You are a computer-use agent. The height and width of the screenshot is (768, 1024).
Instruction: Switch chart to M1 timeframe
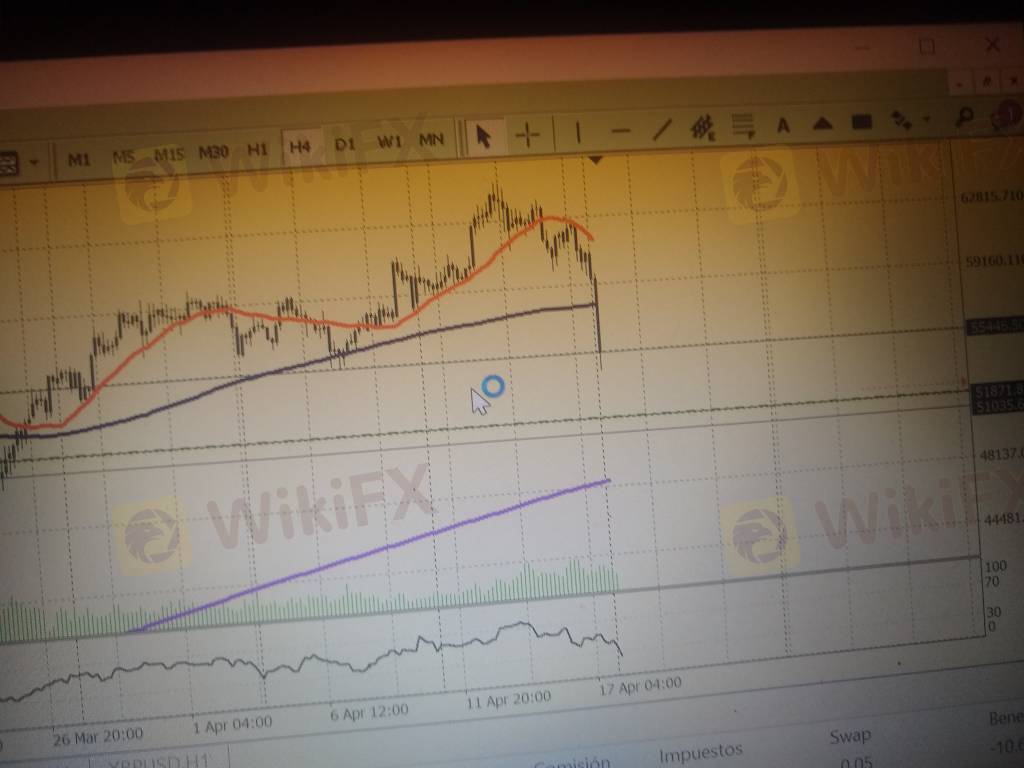coord(79,158)
